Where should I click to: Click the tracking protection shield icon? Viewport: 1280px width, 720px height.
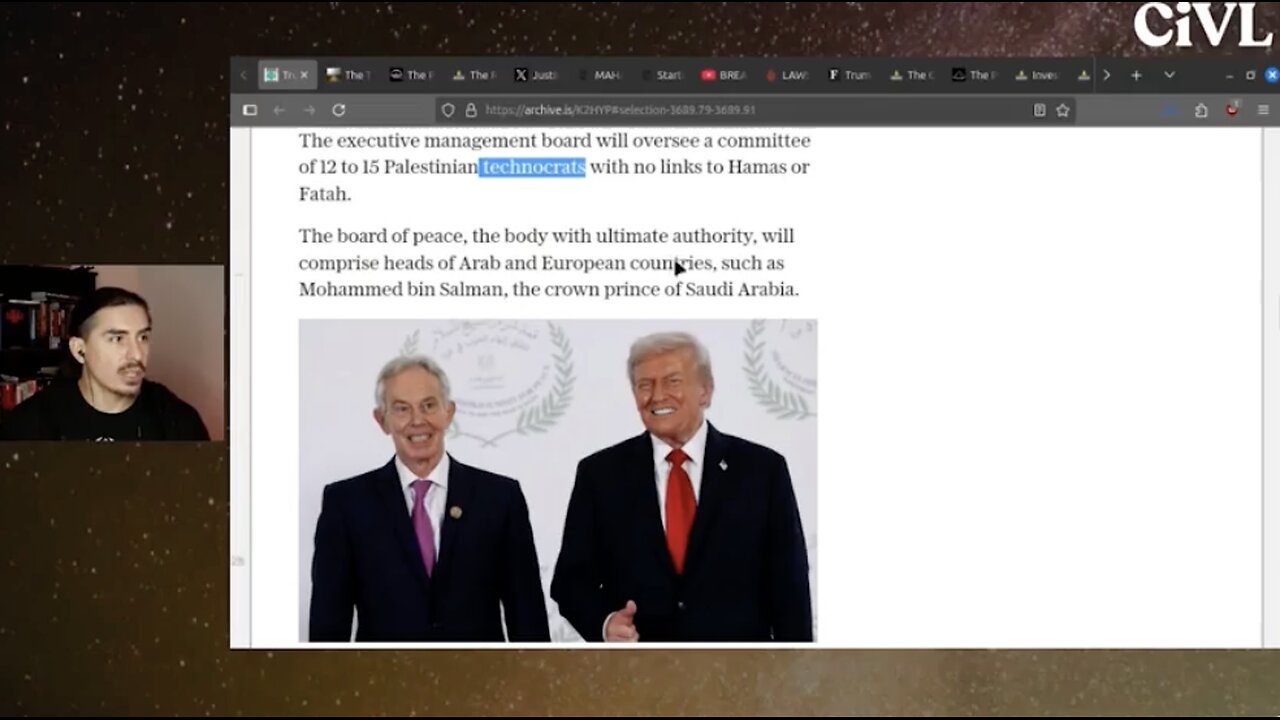point(449,110)
